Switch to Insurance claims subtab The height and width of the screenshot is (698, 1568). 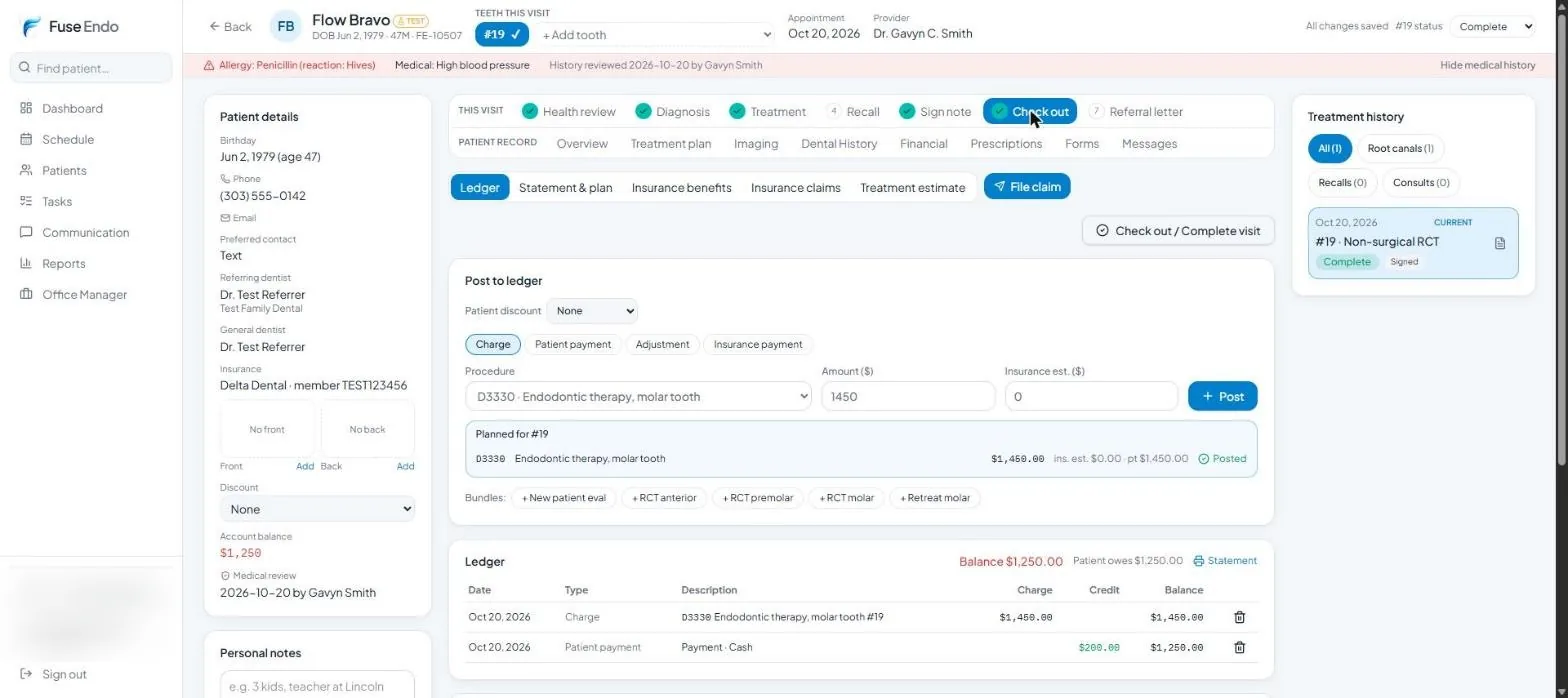pos(796,187)
